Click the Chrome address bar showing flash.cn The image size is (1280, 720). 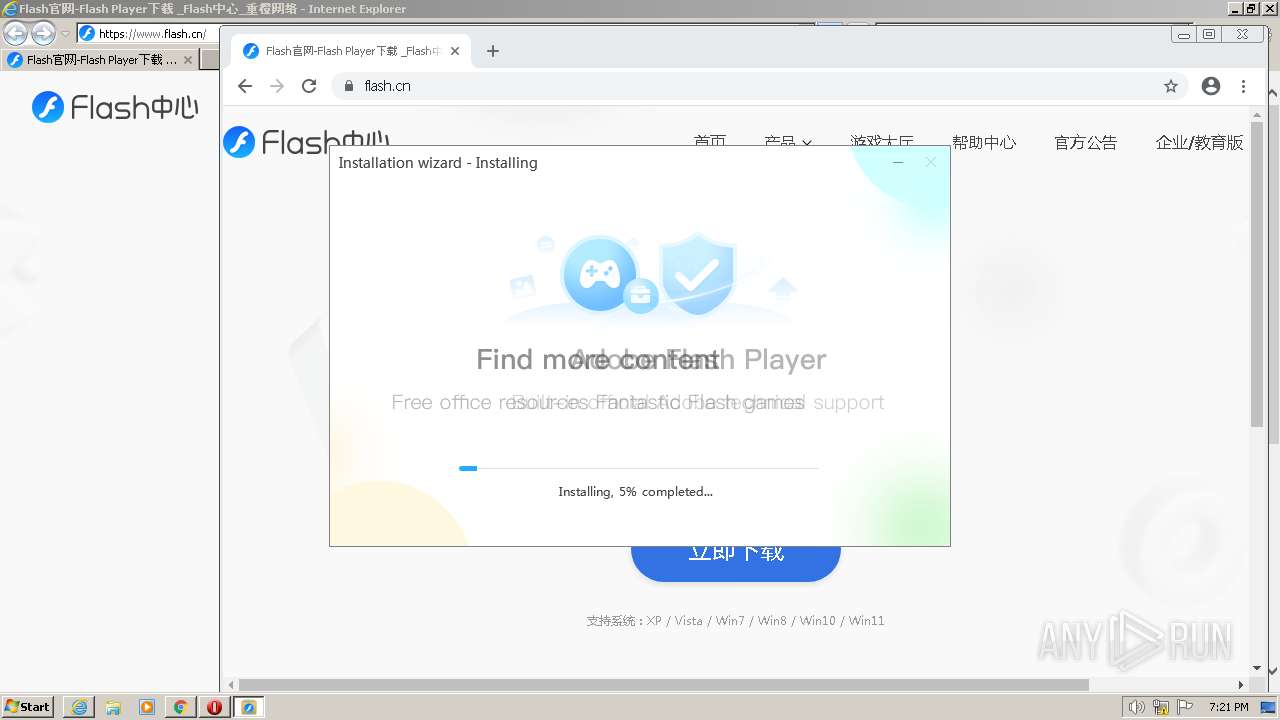pos(760,86)
